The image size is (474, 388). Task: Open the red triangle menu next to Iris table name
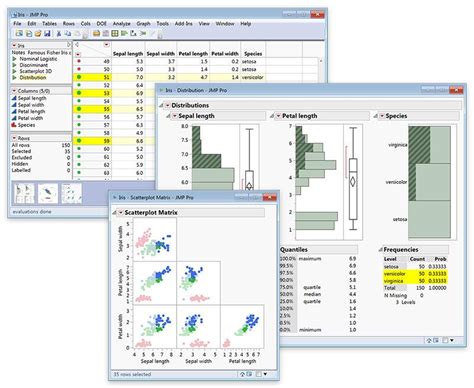pyautogui.click(x=14, y=45)
